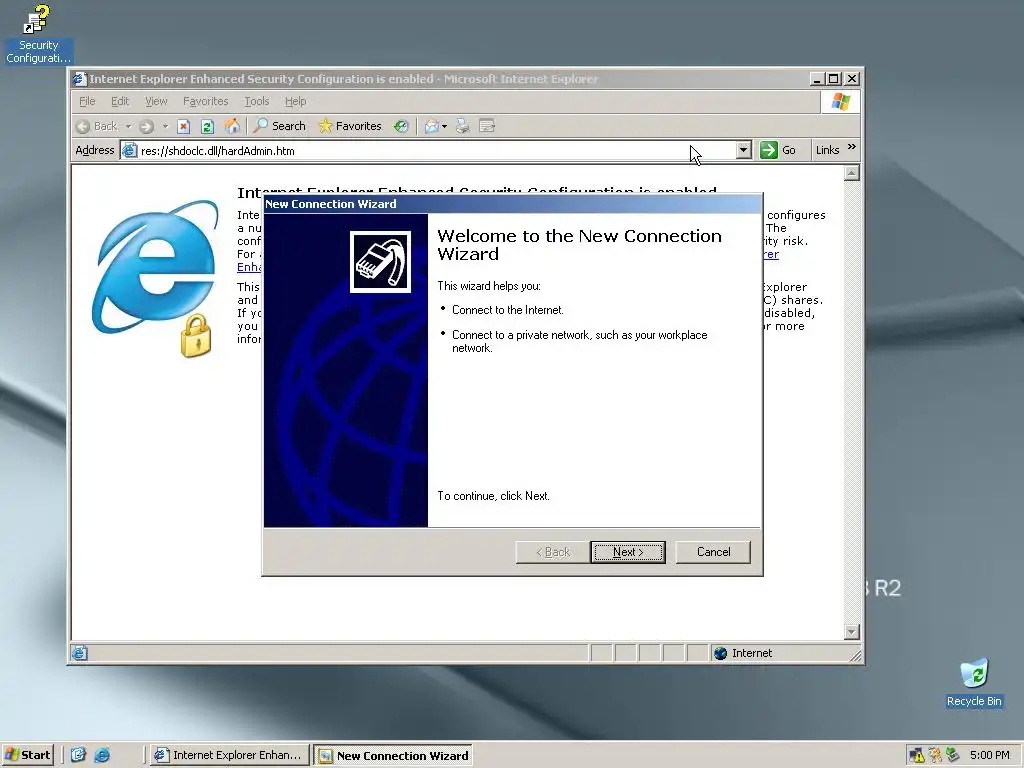Select the Recycle Bin desktop icon
Screen dimensions: 1024x768
click(974, 682)
